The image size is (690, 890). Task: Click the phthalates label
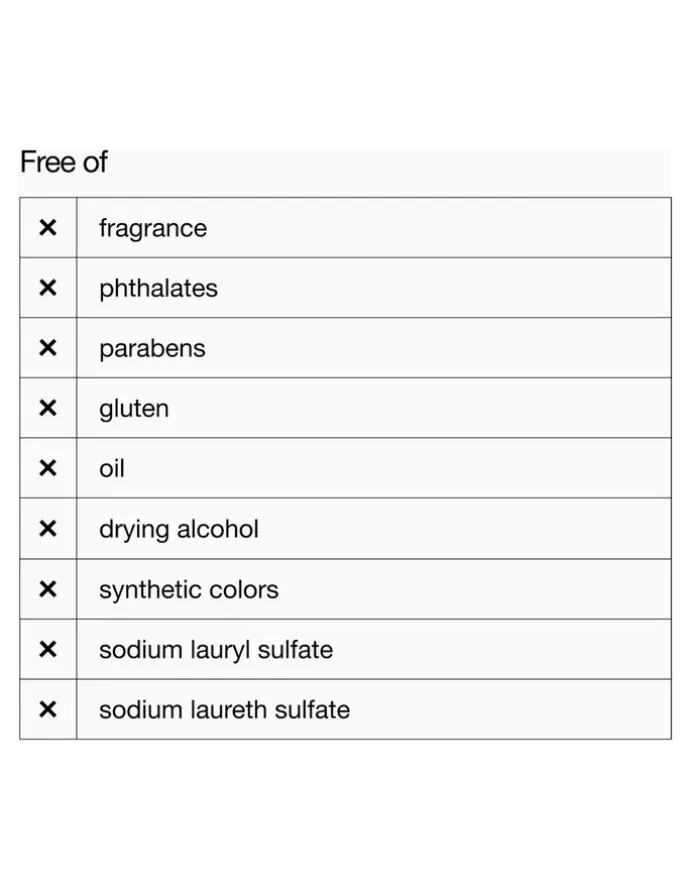tap(158, 289)
